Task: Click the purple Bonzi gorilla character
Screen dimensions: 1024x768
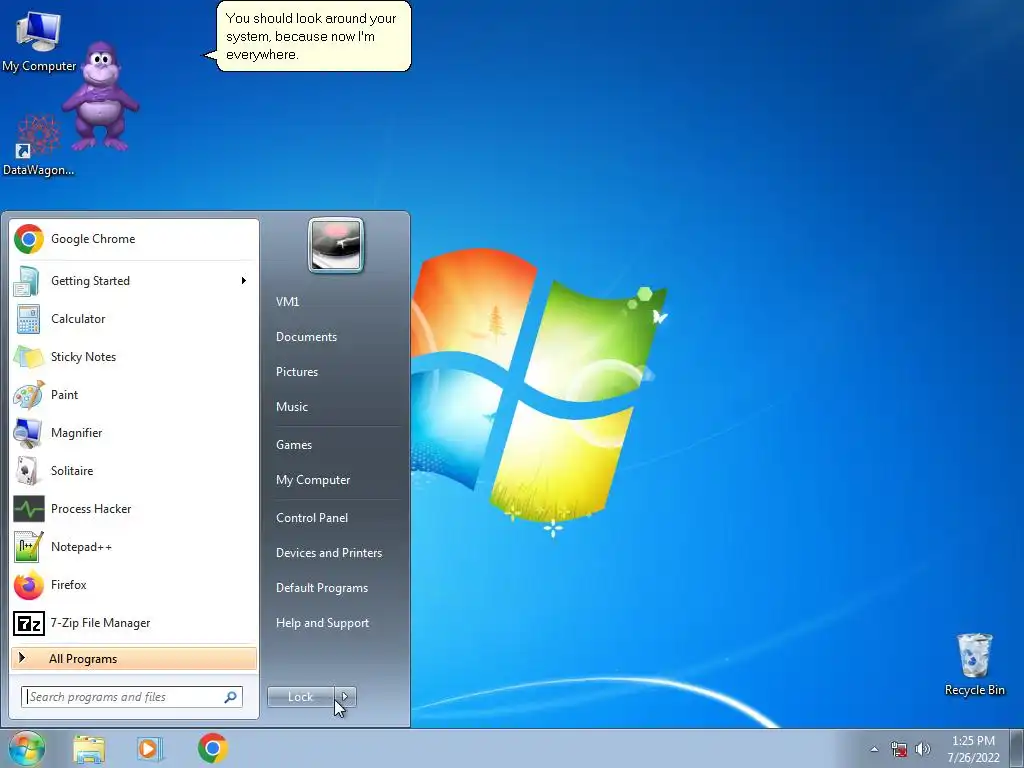Action: (100, 96)
